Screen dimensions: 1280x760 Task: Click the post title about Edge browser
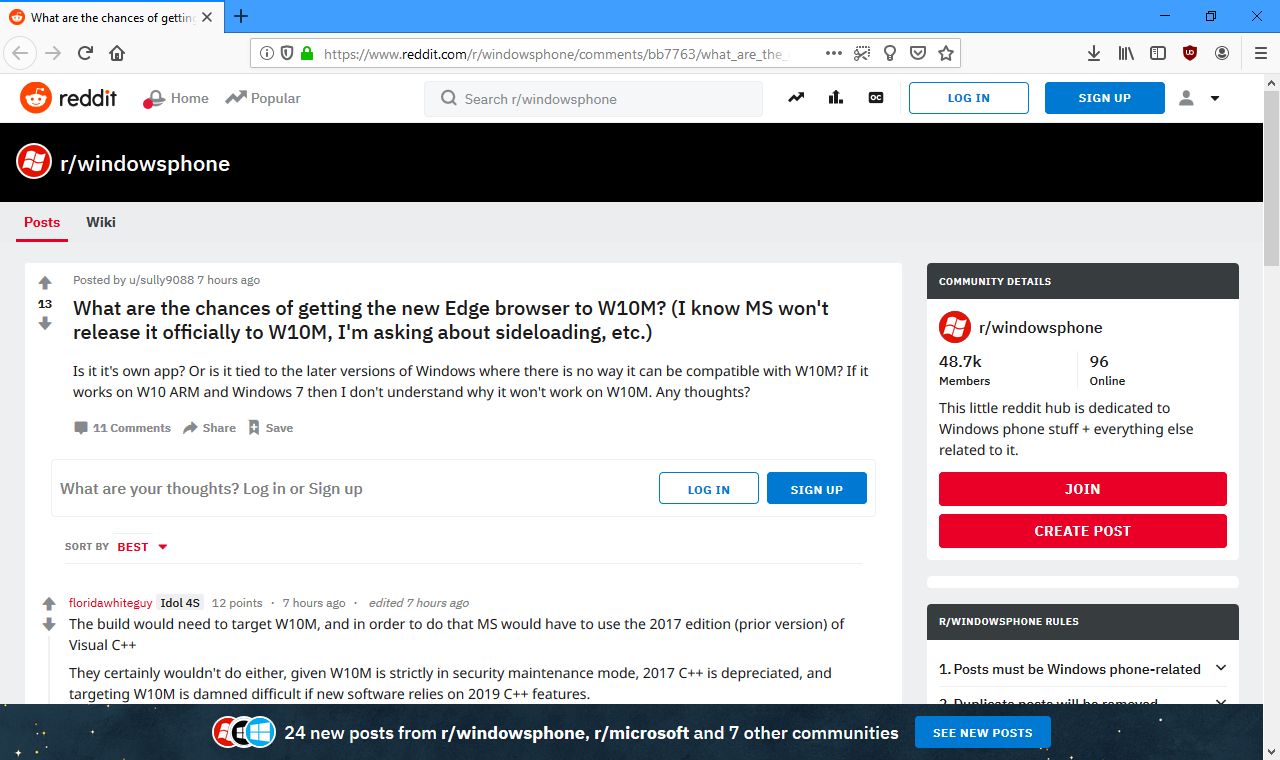(451, 320)
